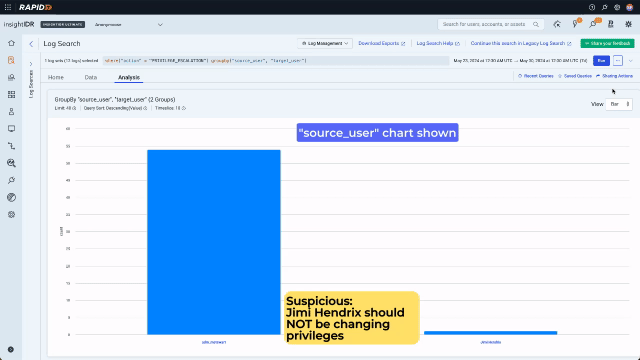The image size is (640, 360).
Task: Click the search magnifier icon in search box
Action: [x=536, y=24]
